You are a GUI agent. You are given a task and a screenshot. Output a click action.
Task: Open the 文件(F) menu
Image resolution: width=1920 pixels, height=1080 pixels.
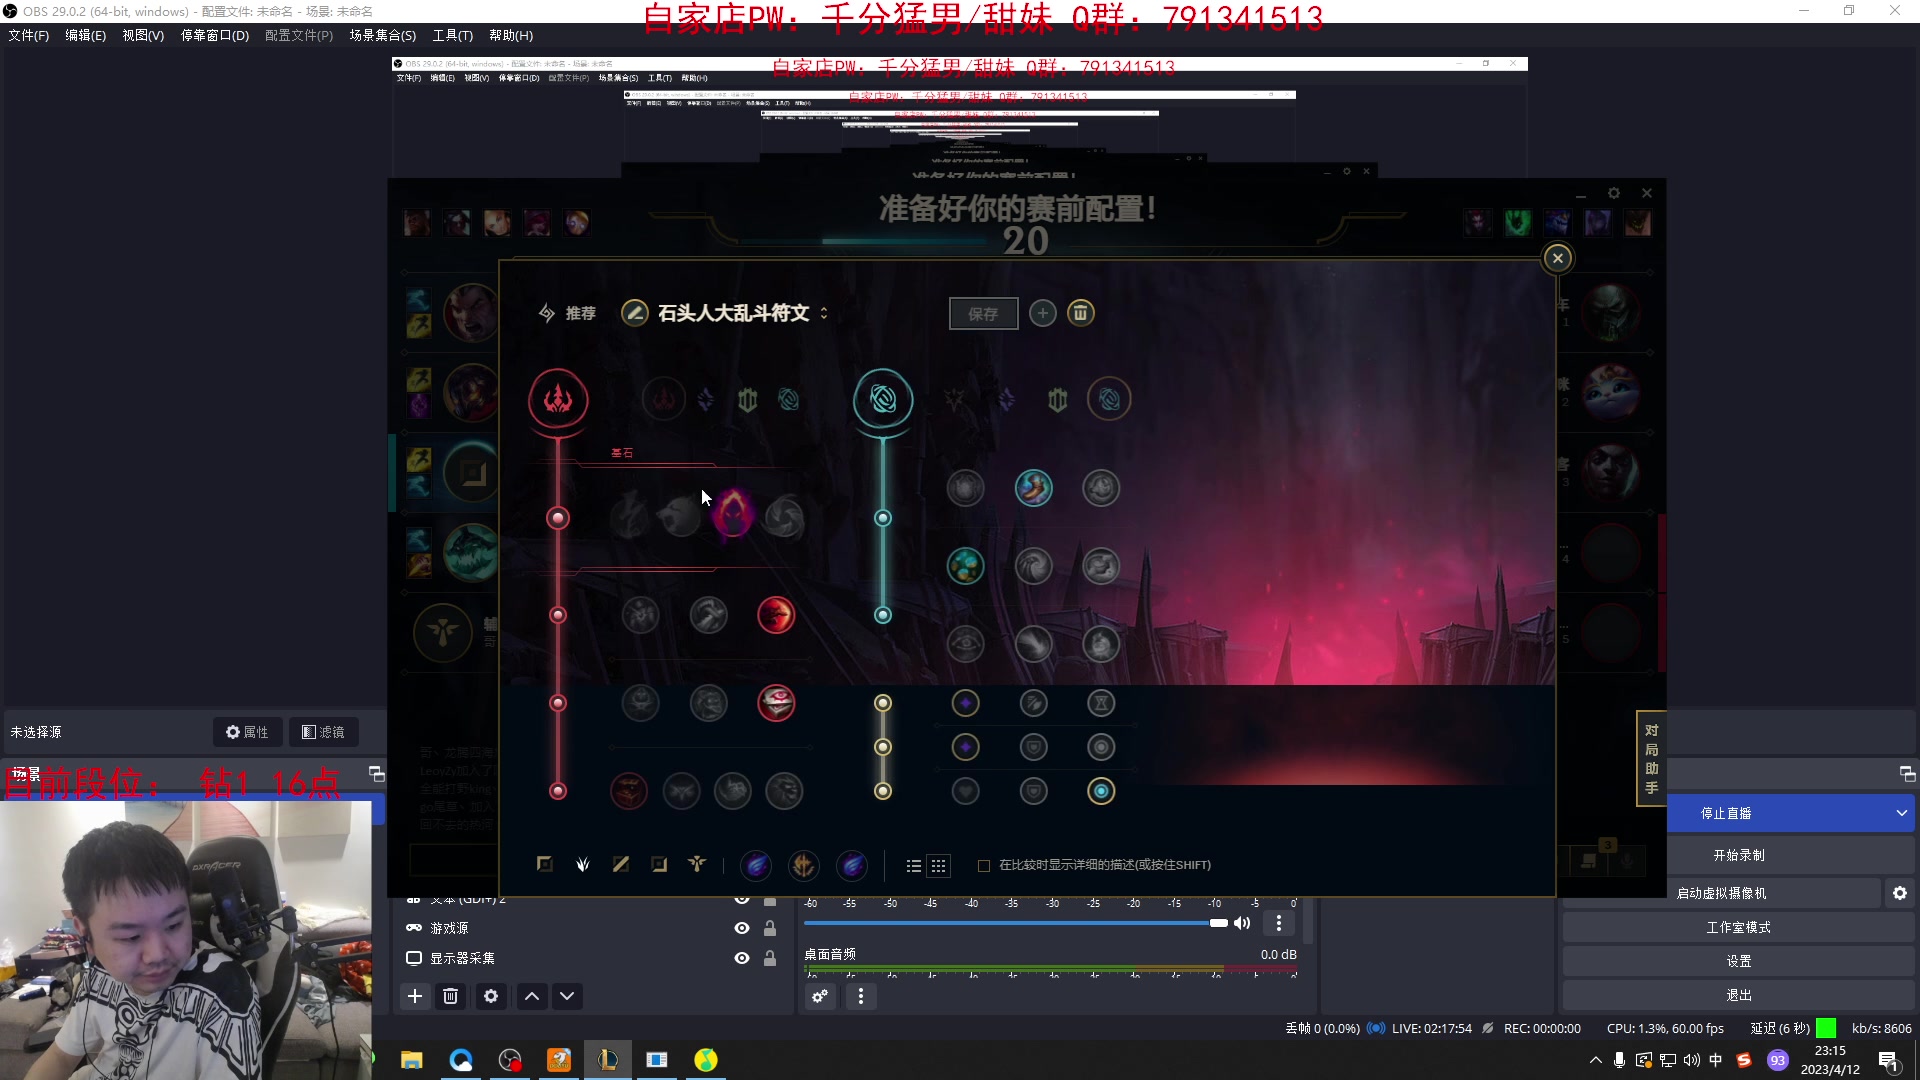pyautogui.click(x=29, y=36)
